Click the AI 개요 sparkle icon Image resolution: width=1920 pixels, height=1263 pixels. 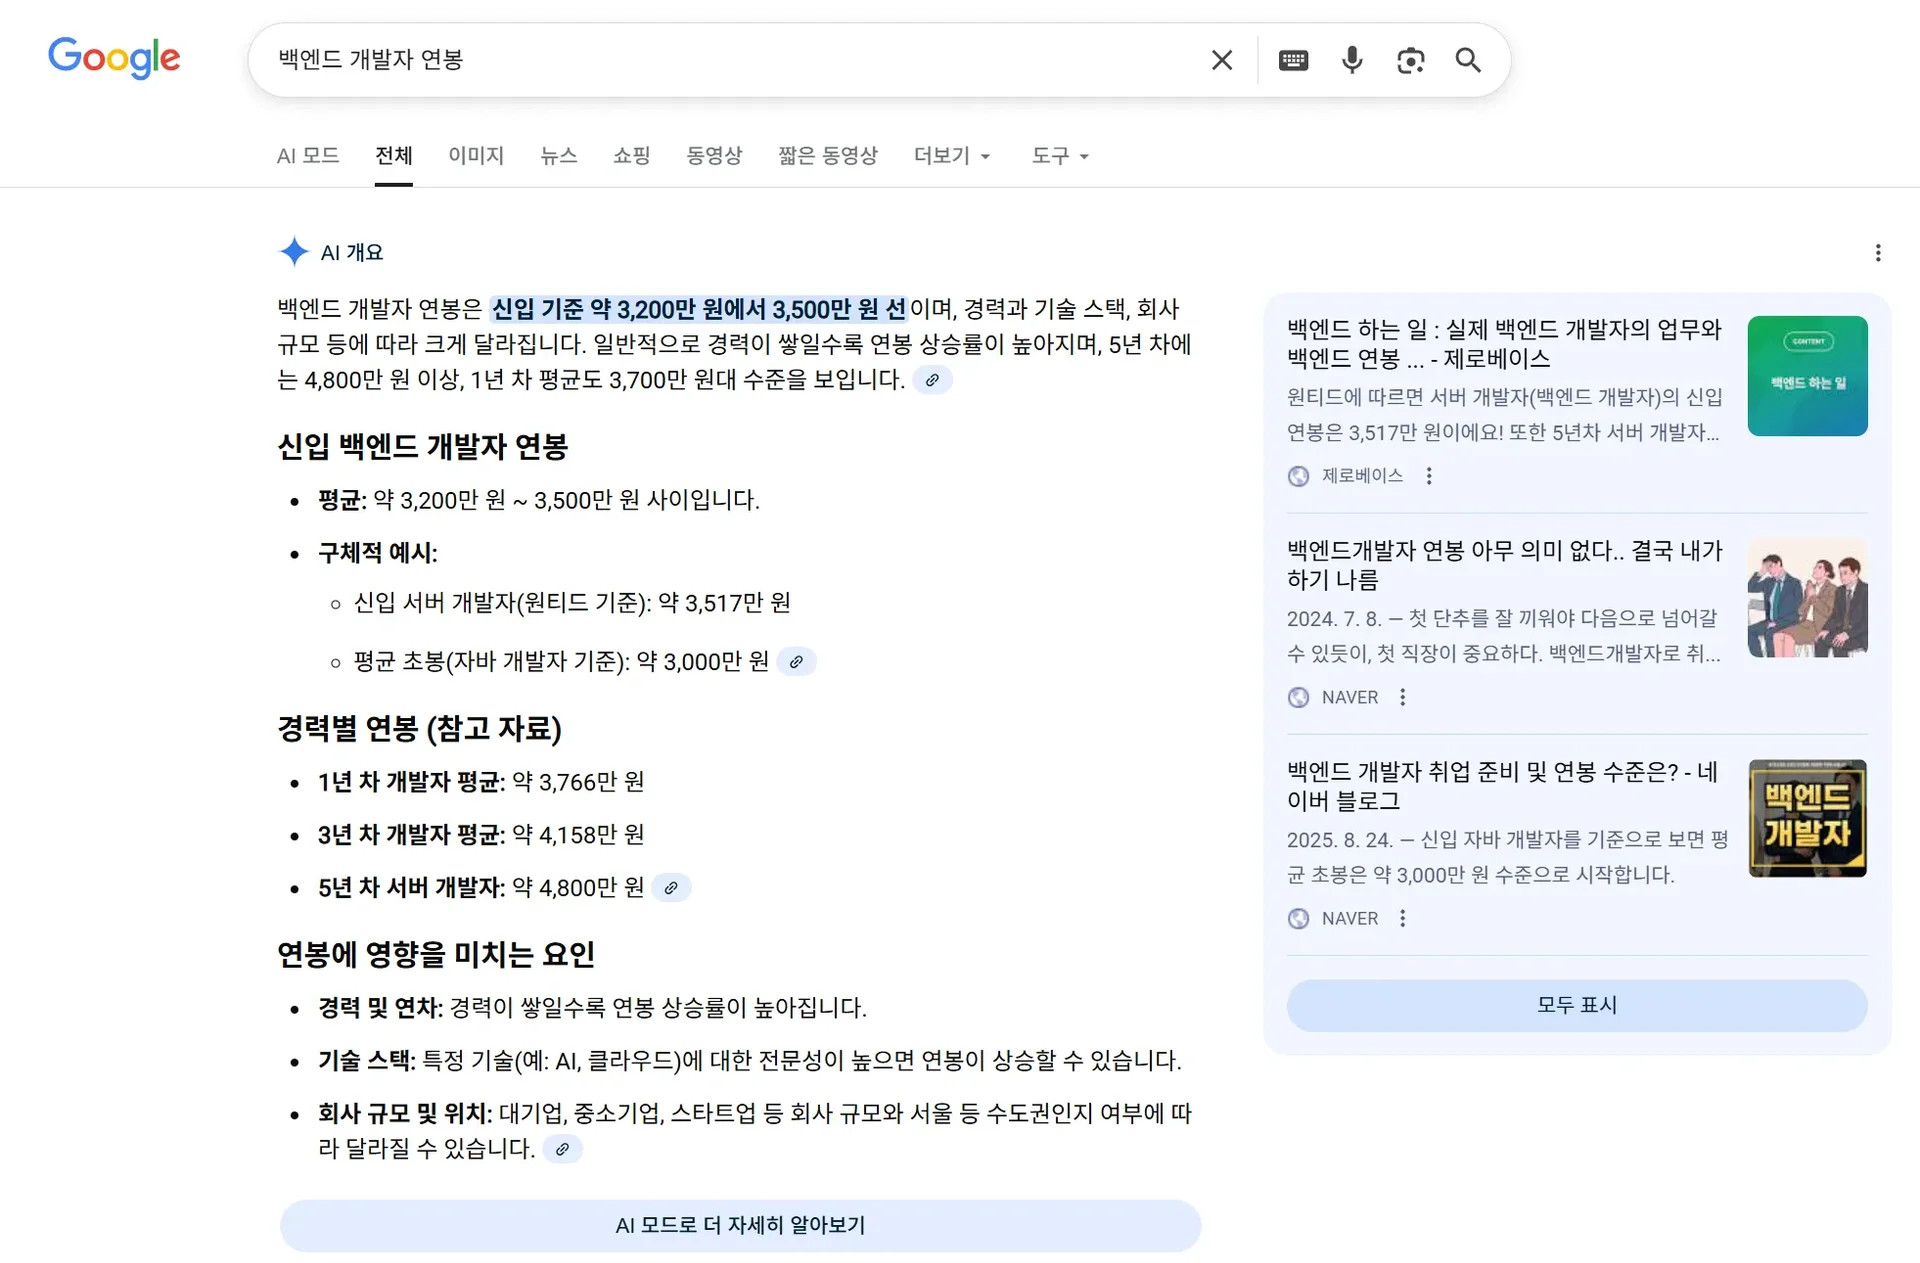tap(294, 251)
